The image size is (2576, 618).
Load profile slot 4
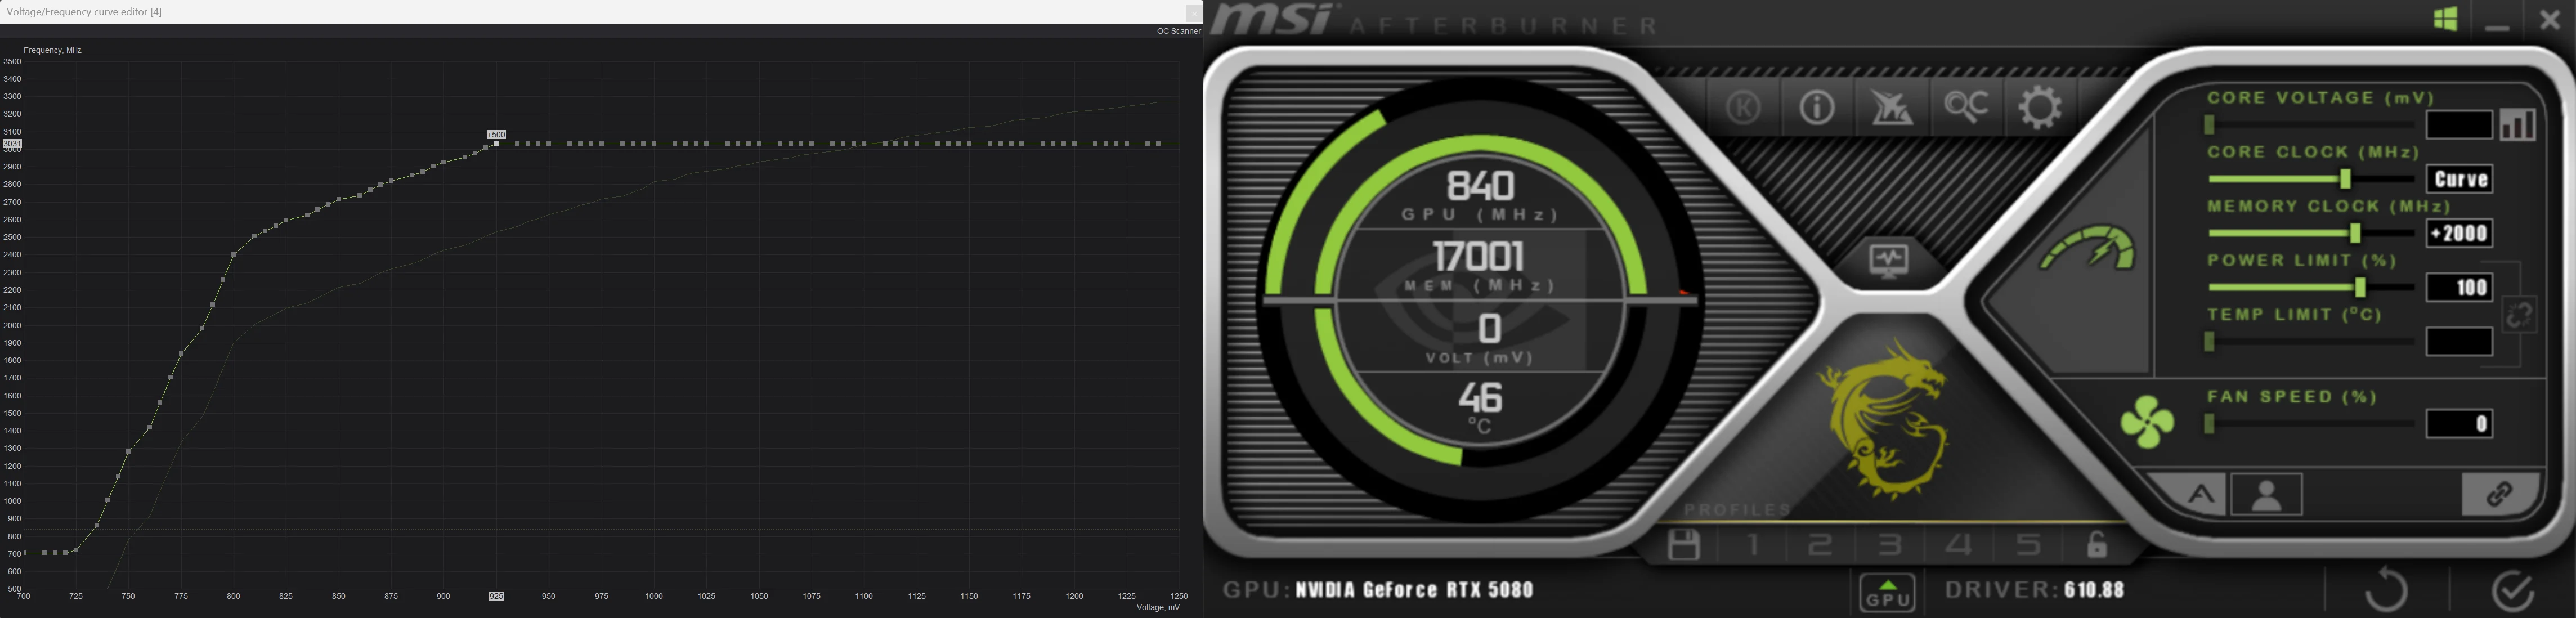tap(1958, 545)
